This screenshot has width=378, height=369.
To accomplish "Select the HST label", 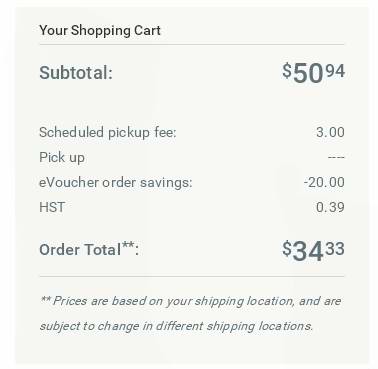I will coord(52,207).
